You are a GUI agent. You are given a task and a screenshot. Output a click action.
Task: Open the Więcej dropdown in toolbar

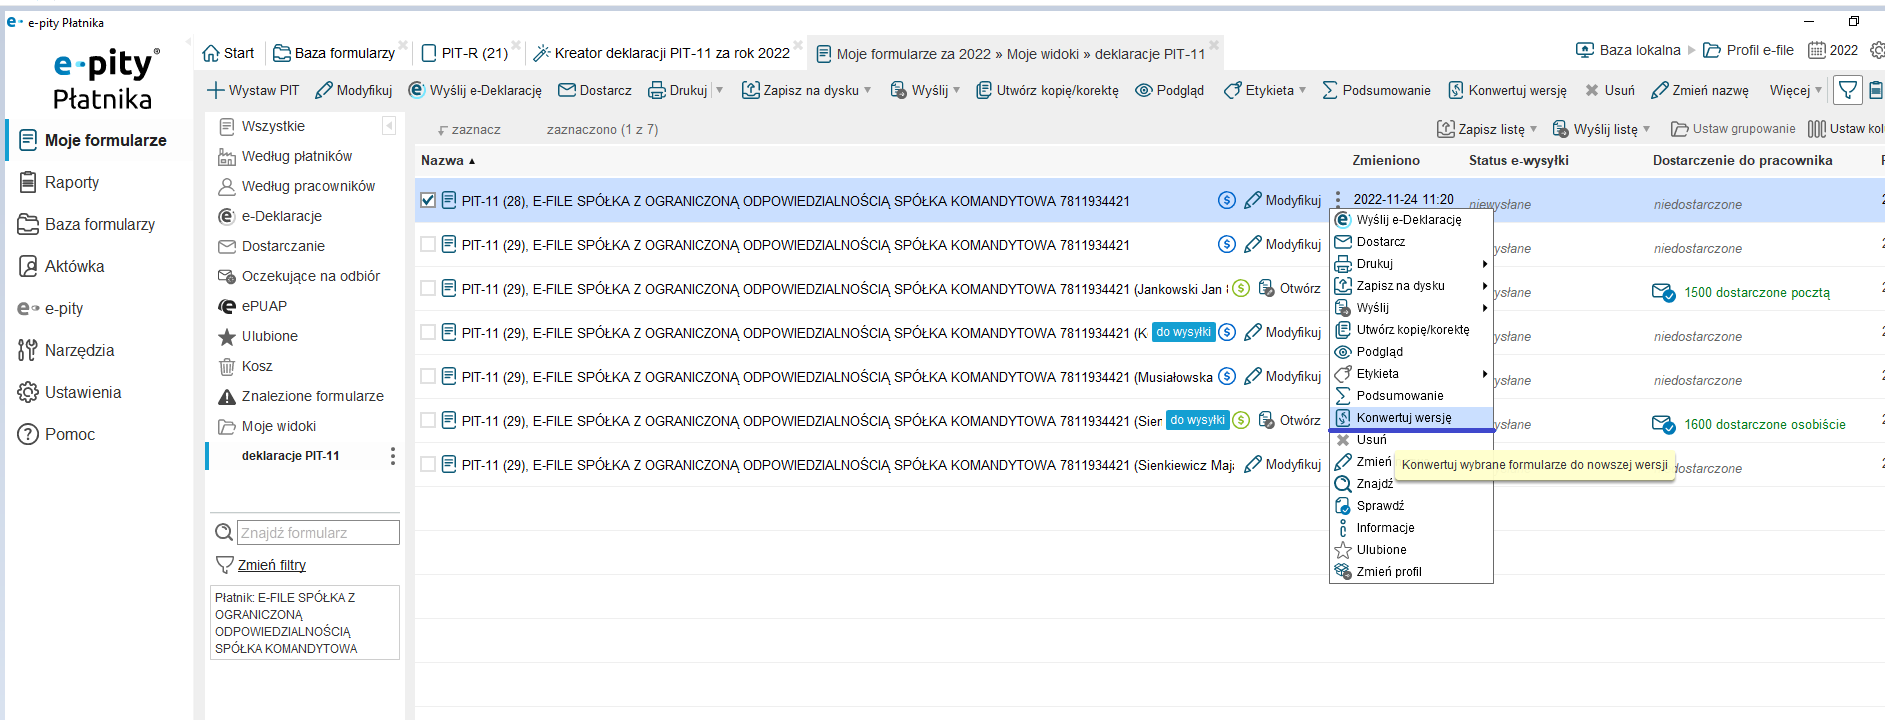(1796, 90)
